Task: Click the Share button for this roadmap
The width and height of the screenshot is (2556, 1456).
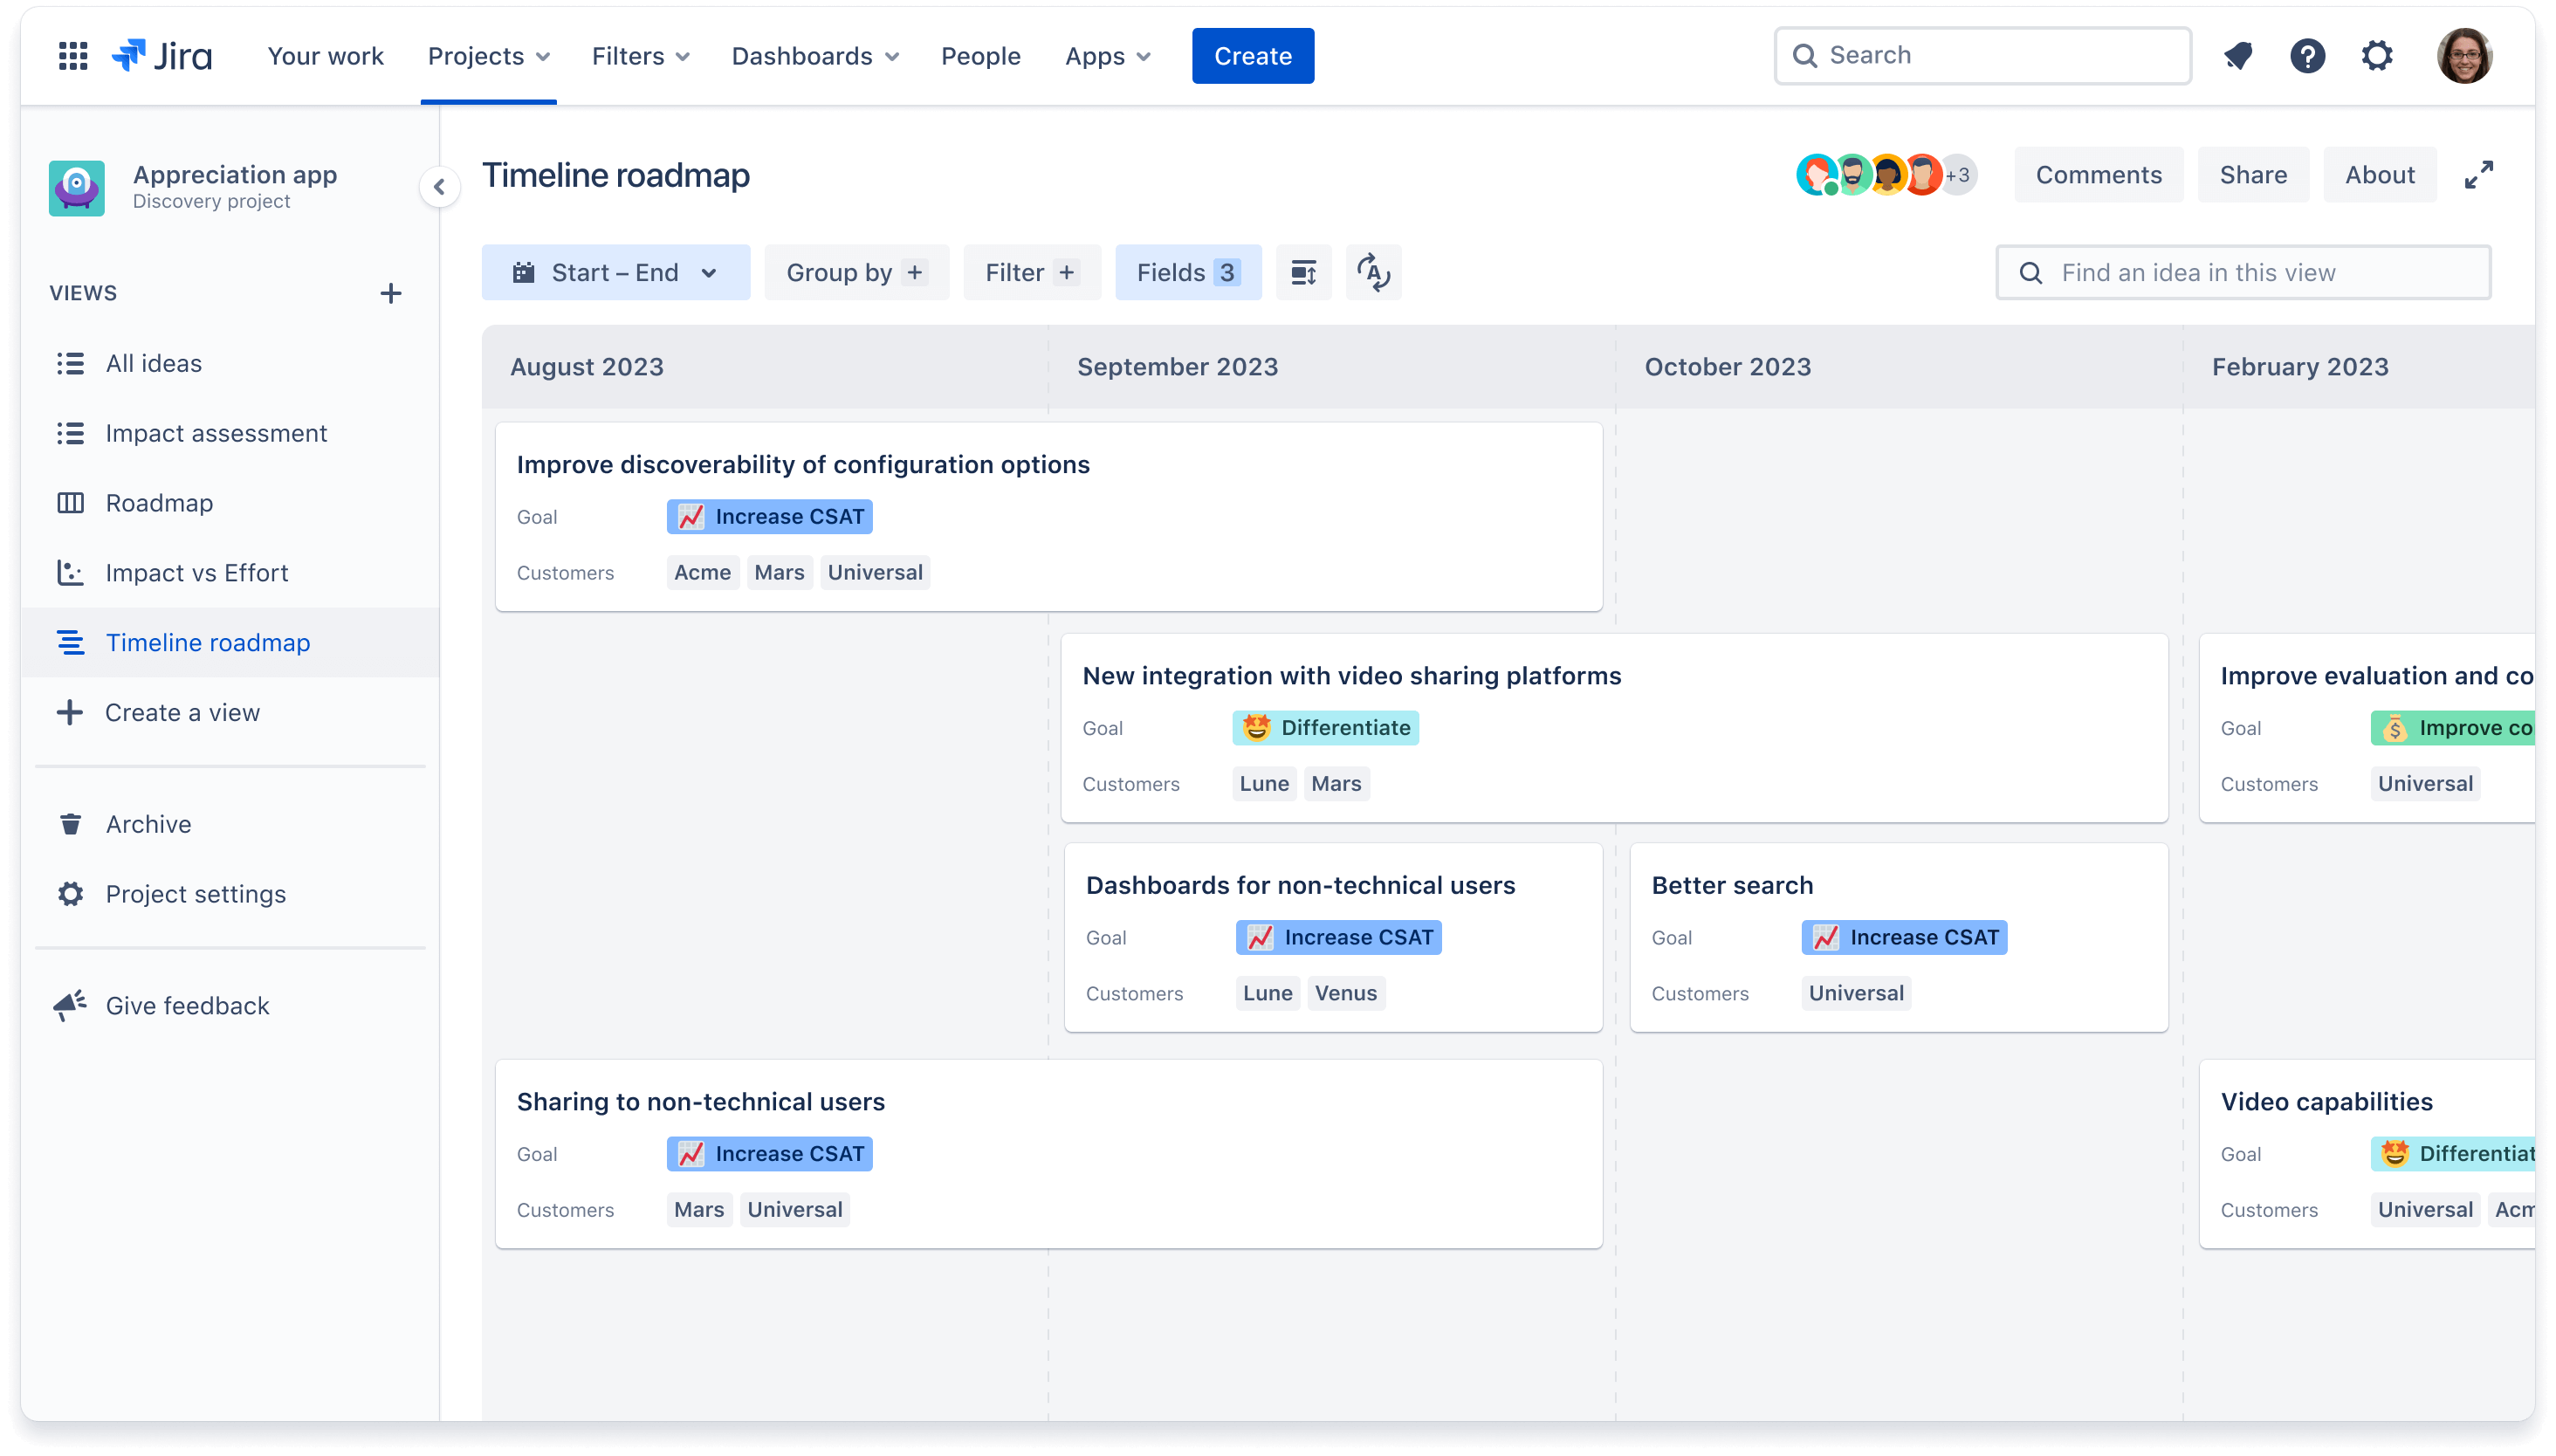Action: (x=2252, y=174)
